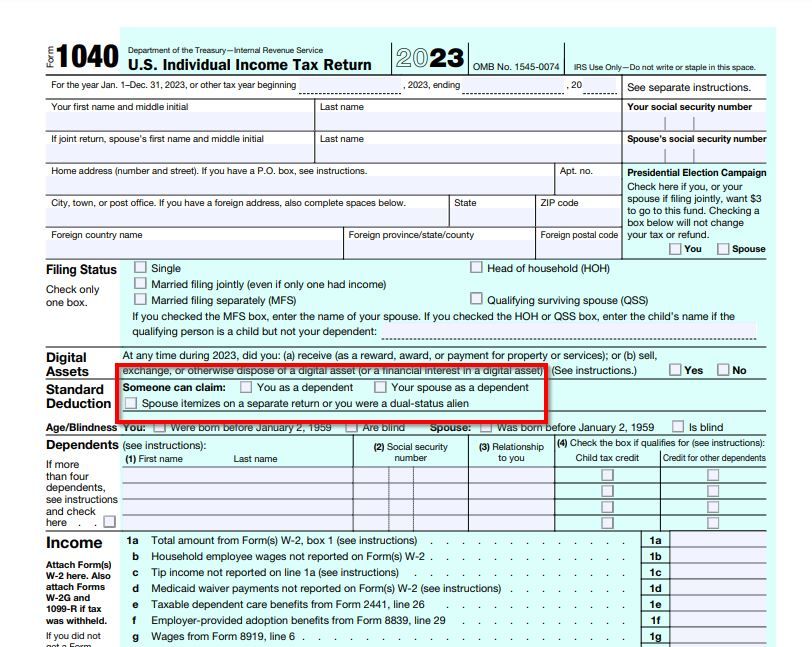Click your Last name field
Image resolution: width=812 pixels, height=647 pixels.
point(468,122)
